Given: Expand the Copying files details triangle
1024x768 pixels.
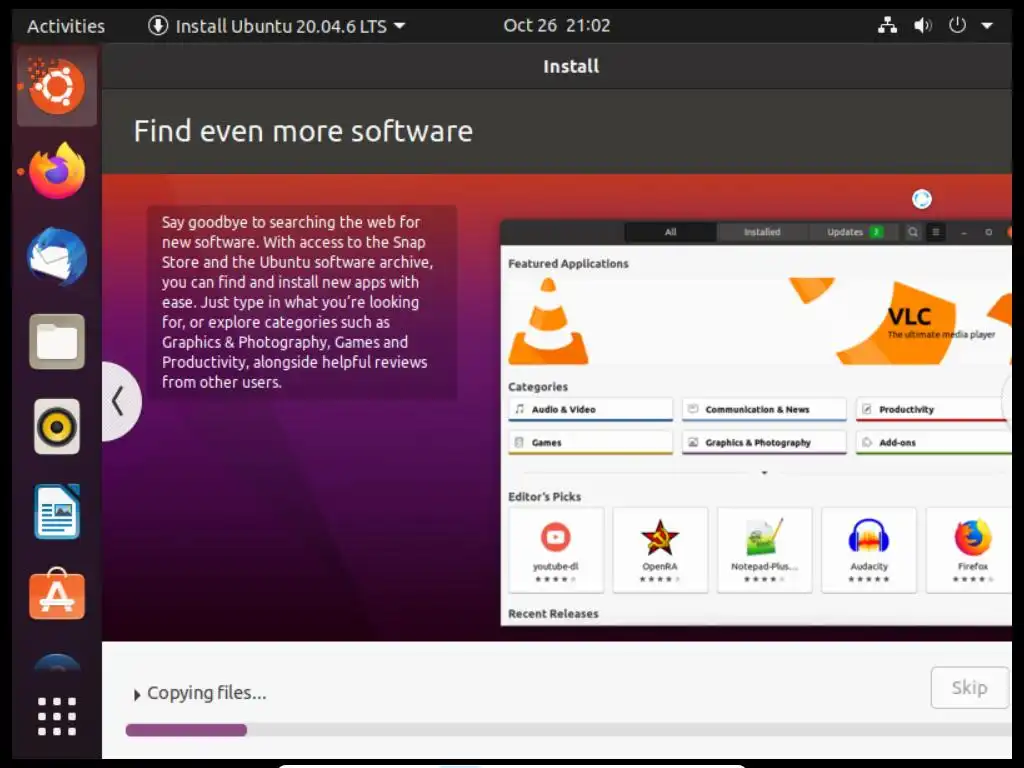Looking at the screenshot, I should [x=136, y=695].
